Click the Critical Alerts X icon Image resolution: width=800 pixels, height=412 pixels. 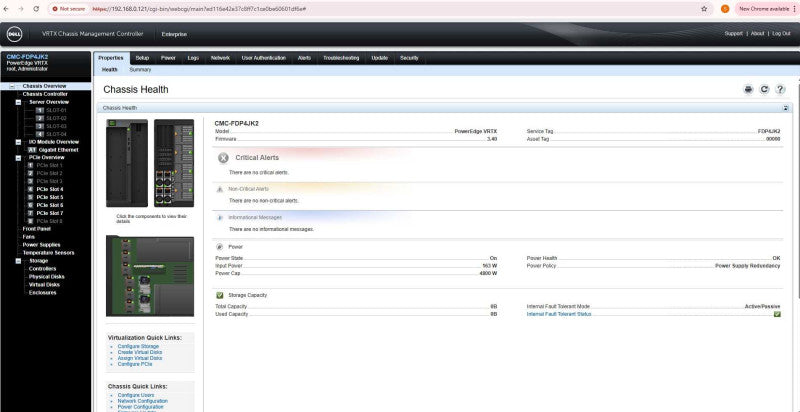223,158
